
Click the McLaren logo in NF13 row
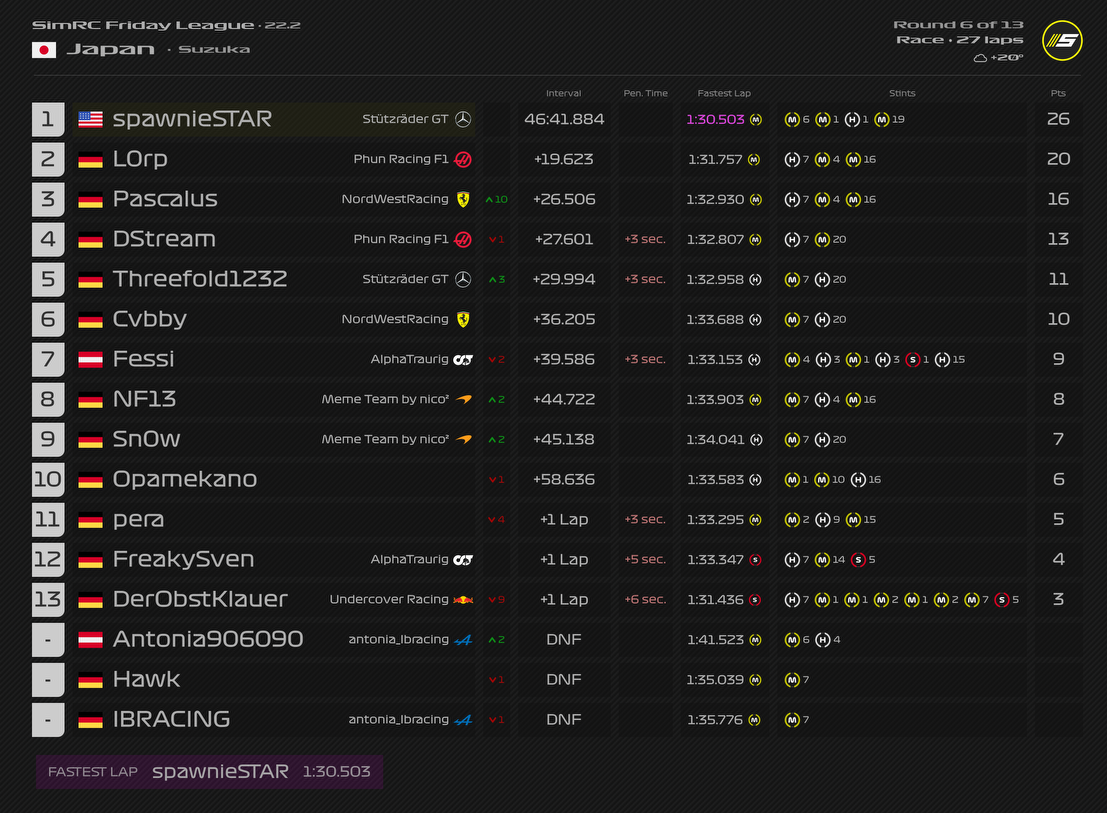click(x=463, y=399)
